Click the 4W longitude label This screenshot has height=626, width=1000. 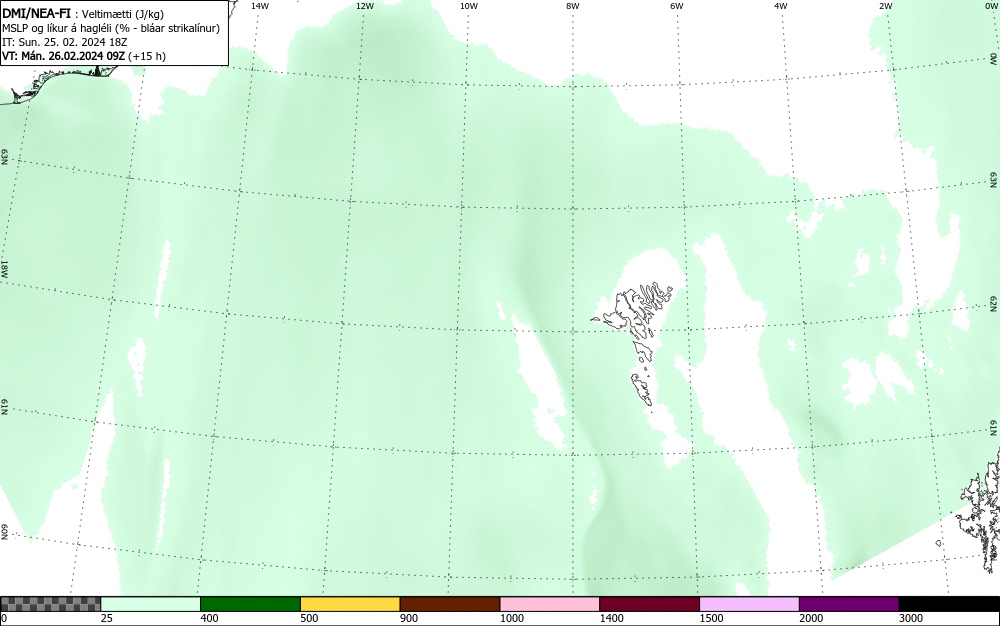[781, 6]
